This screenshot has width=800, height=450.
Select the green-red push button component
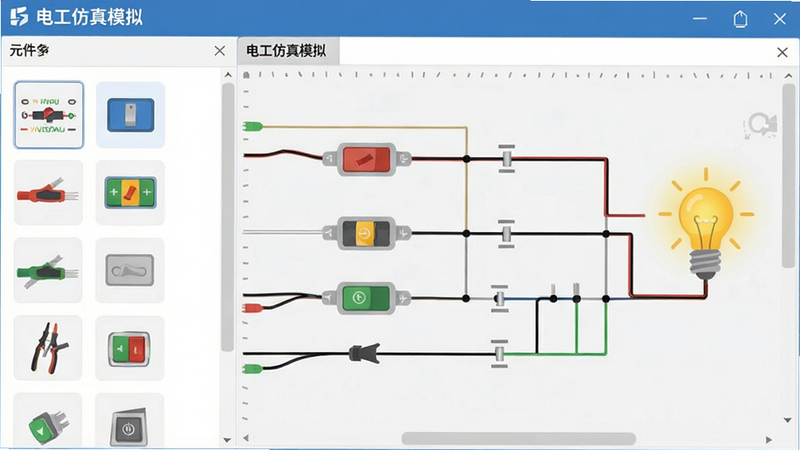coord(130,347)
